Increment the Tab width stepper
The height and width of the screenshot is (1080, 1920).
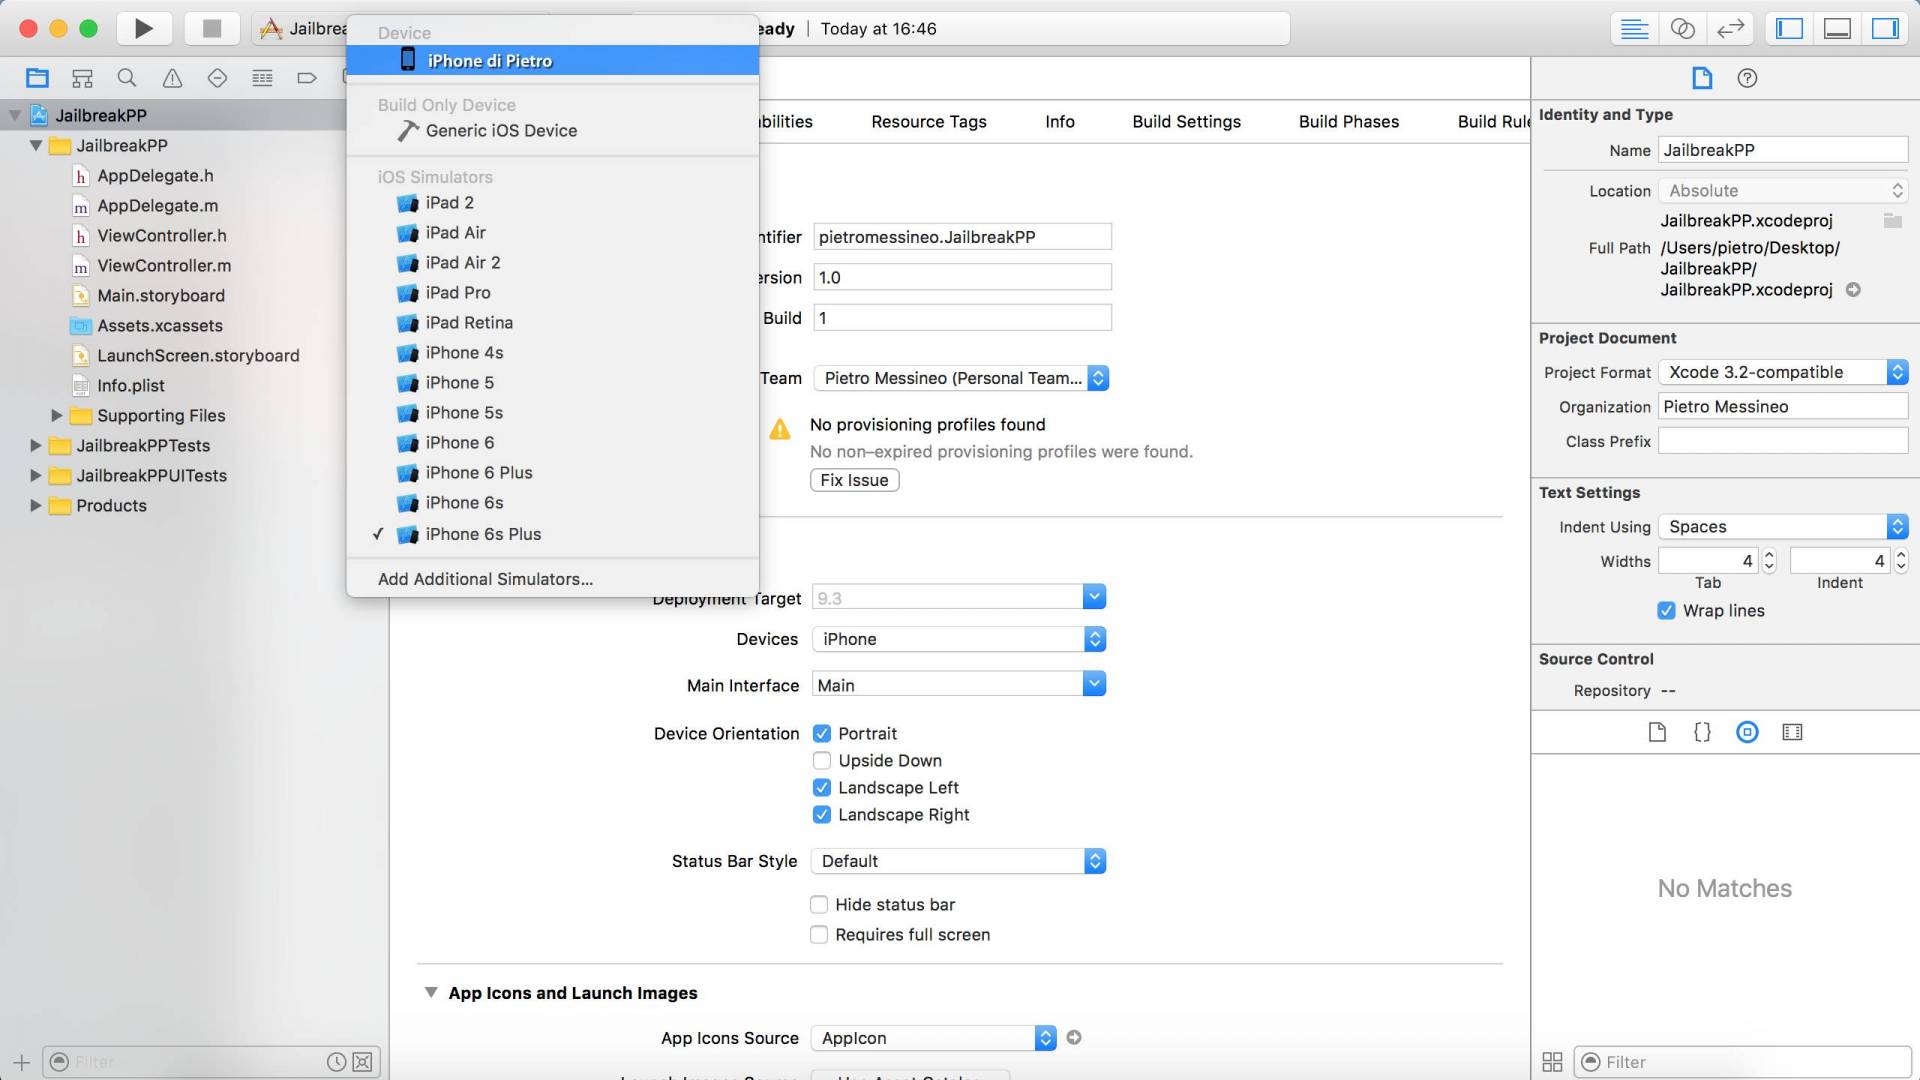coord(1769,555)
